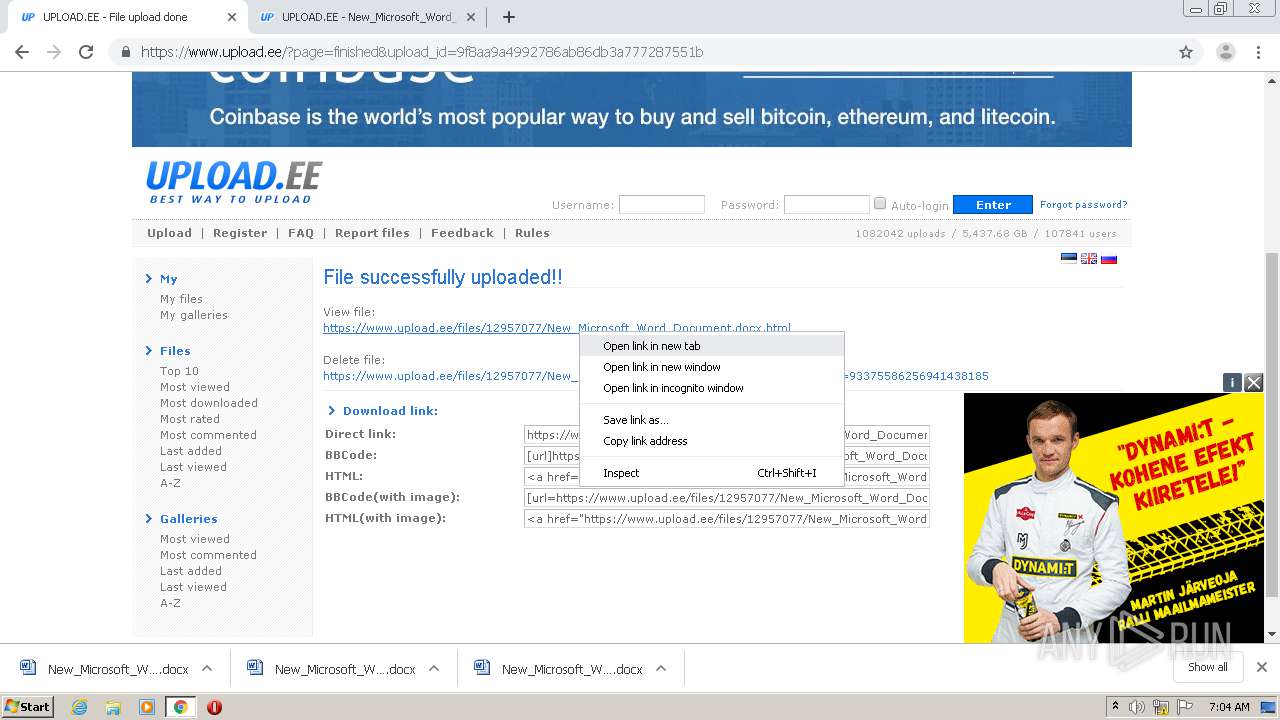Switch to the New_Microsoft_Word tab
This screenshot has height=720, width=1280.
click(x=366, y=17)
